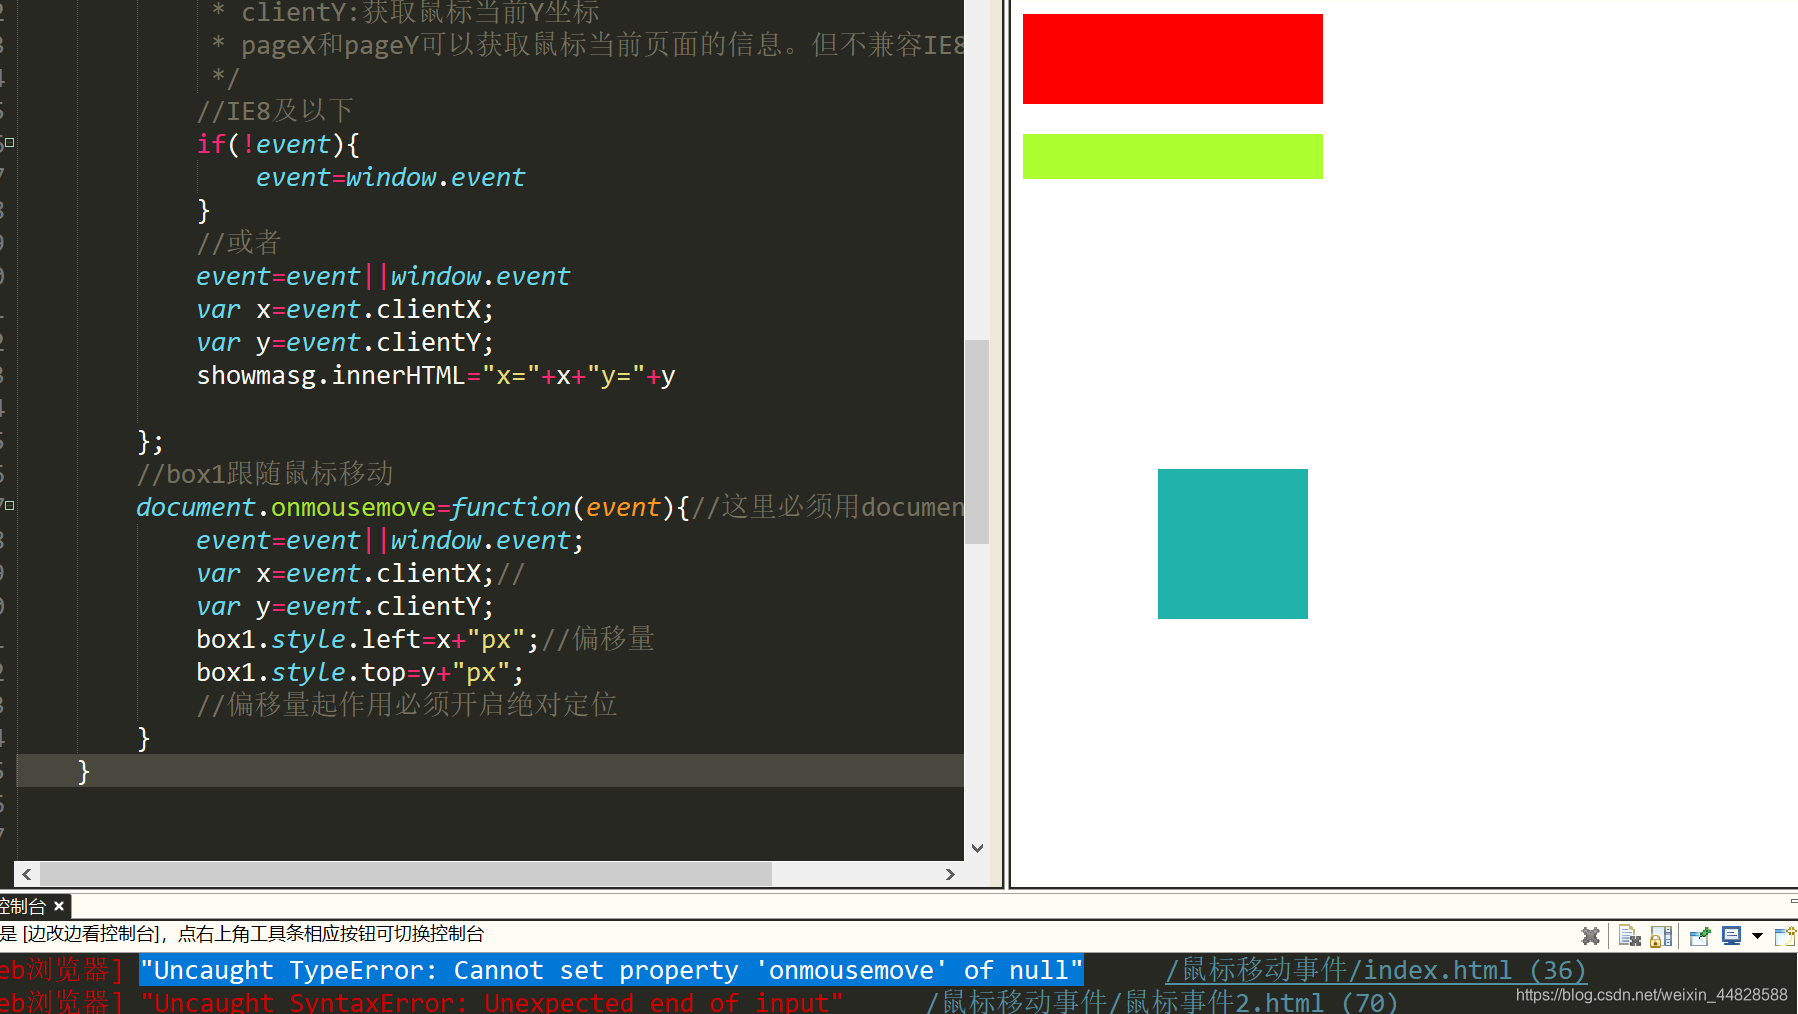Click the //box1跟随鼠标移动 comment line
This screenshot has height=1014, width=1798.
click(265, 474)
